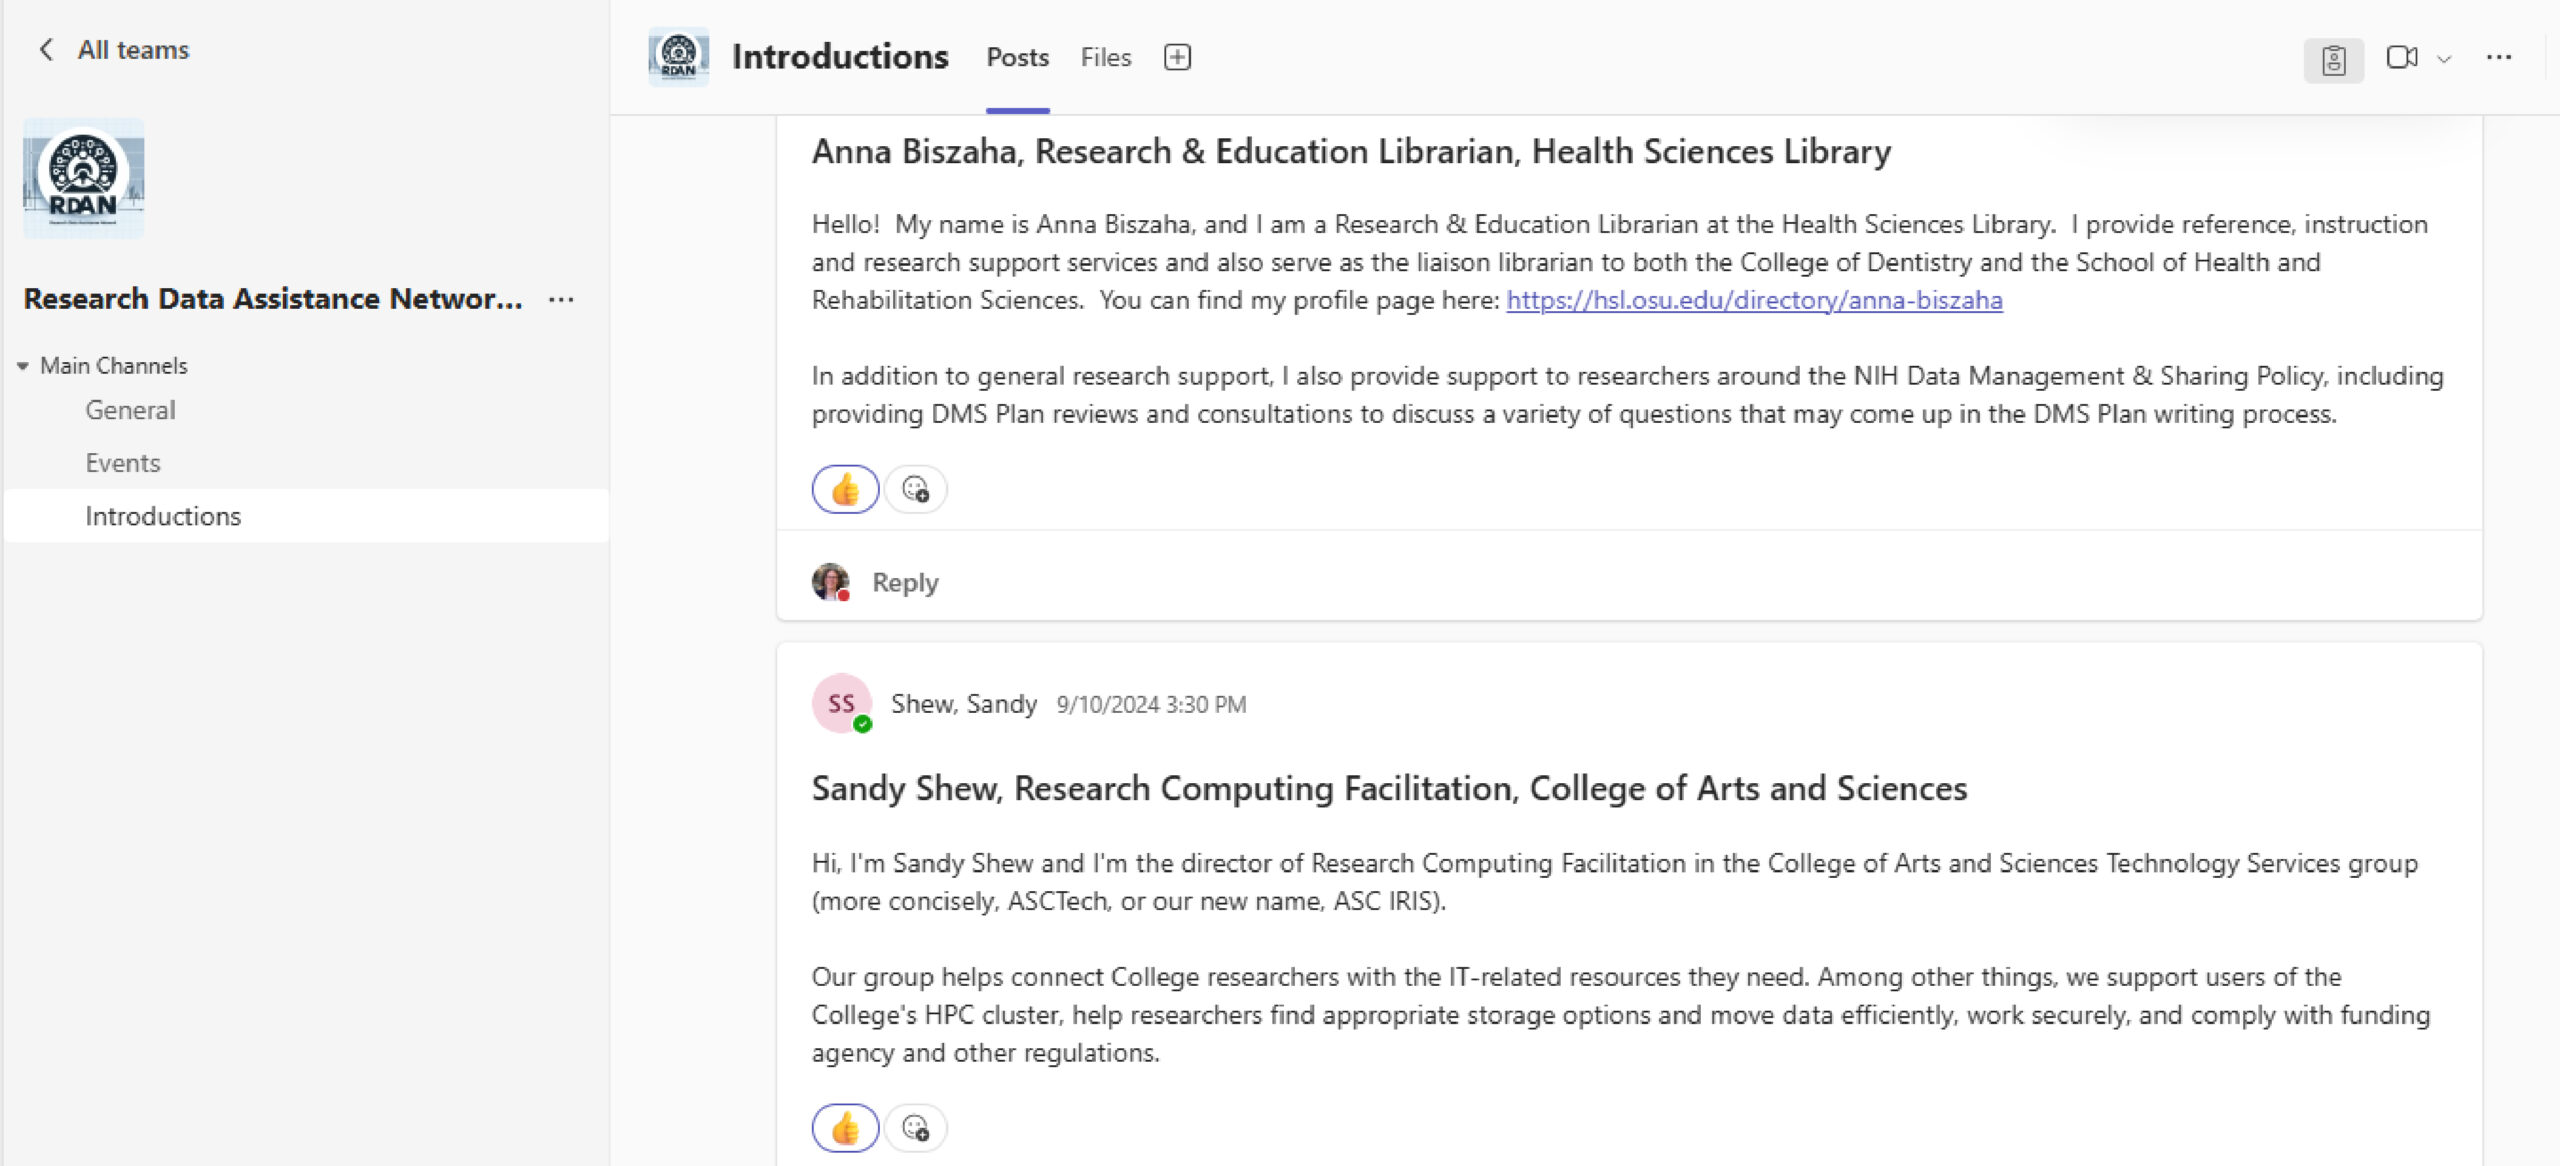Image resolution: width=2560 pixels, height=1166 pixels.
Task: Click the Posts tab in Introductions
Action: (x=1016, y=57)
